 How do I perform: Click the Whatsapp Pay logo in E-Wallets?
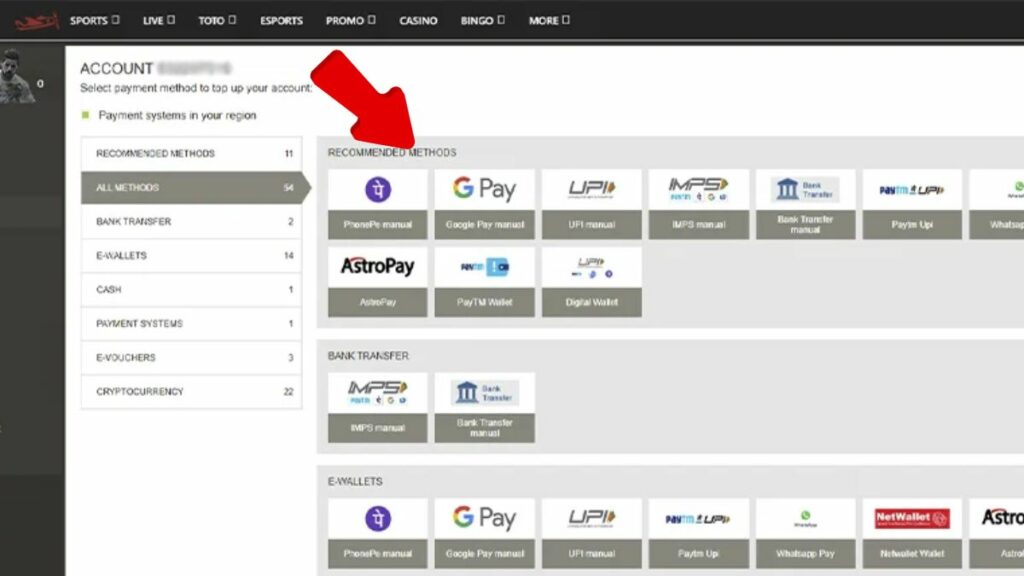point(805,519)
